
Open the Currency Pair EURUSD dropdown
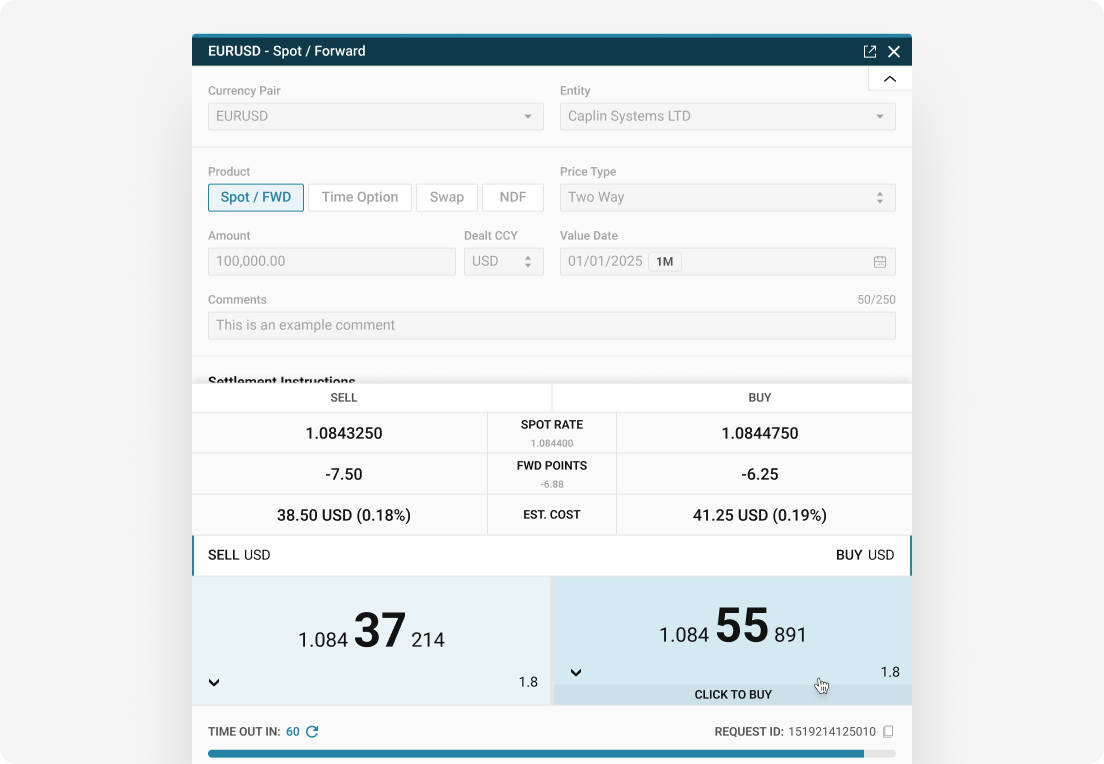click(x=375, y=117)
